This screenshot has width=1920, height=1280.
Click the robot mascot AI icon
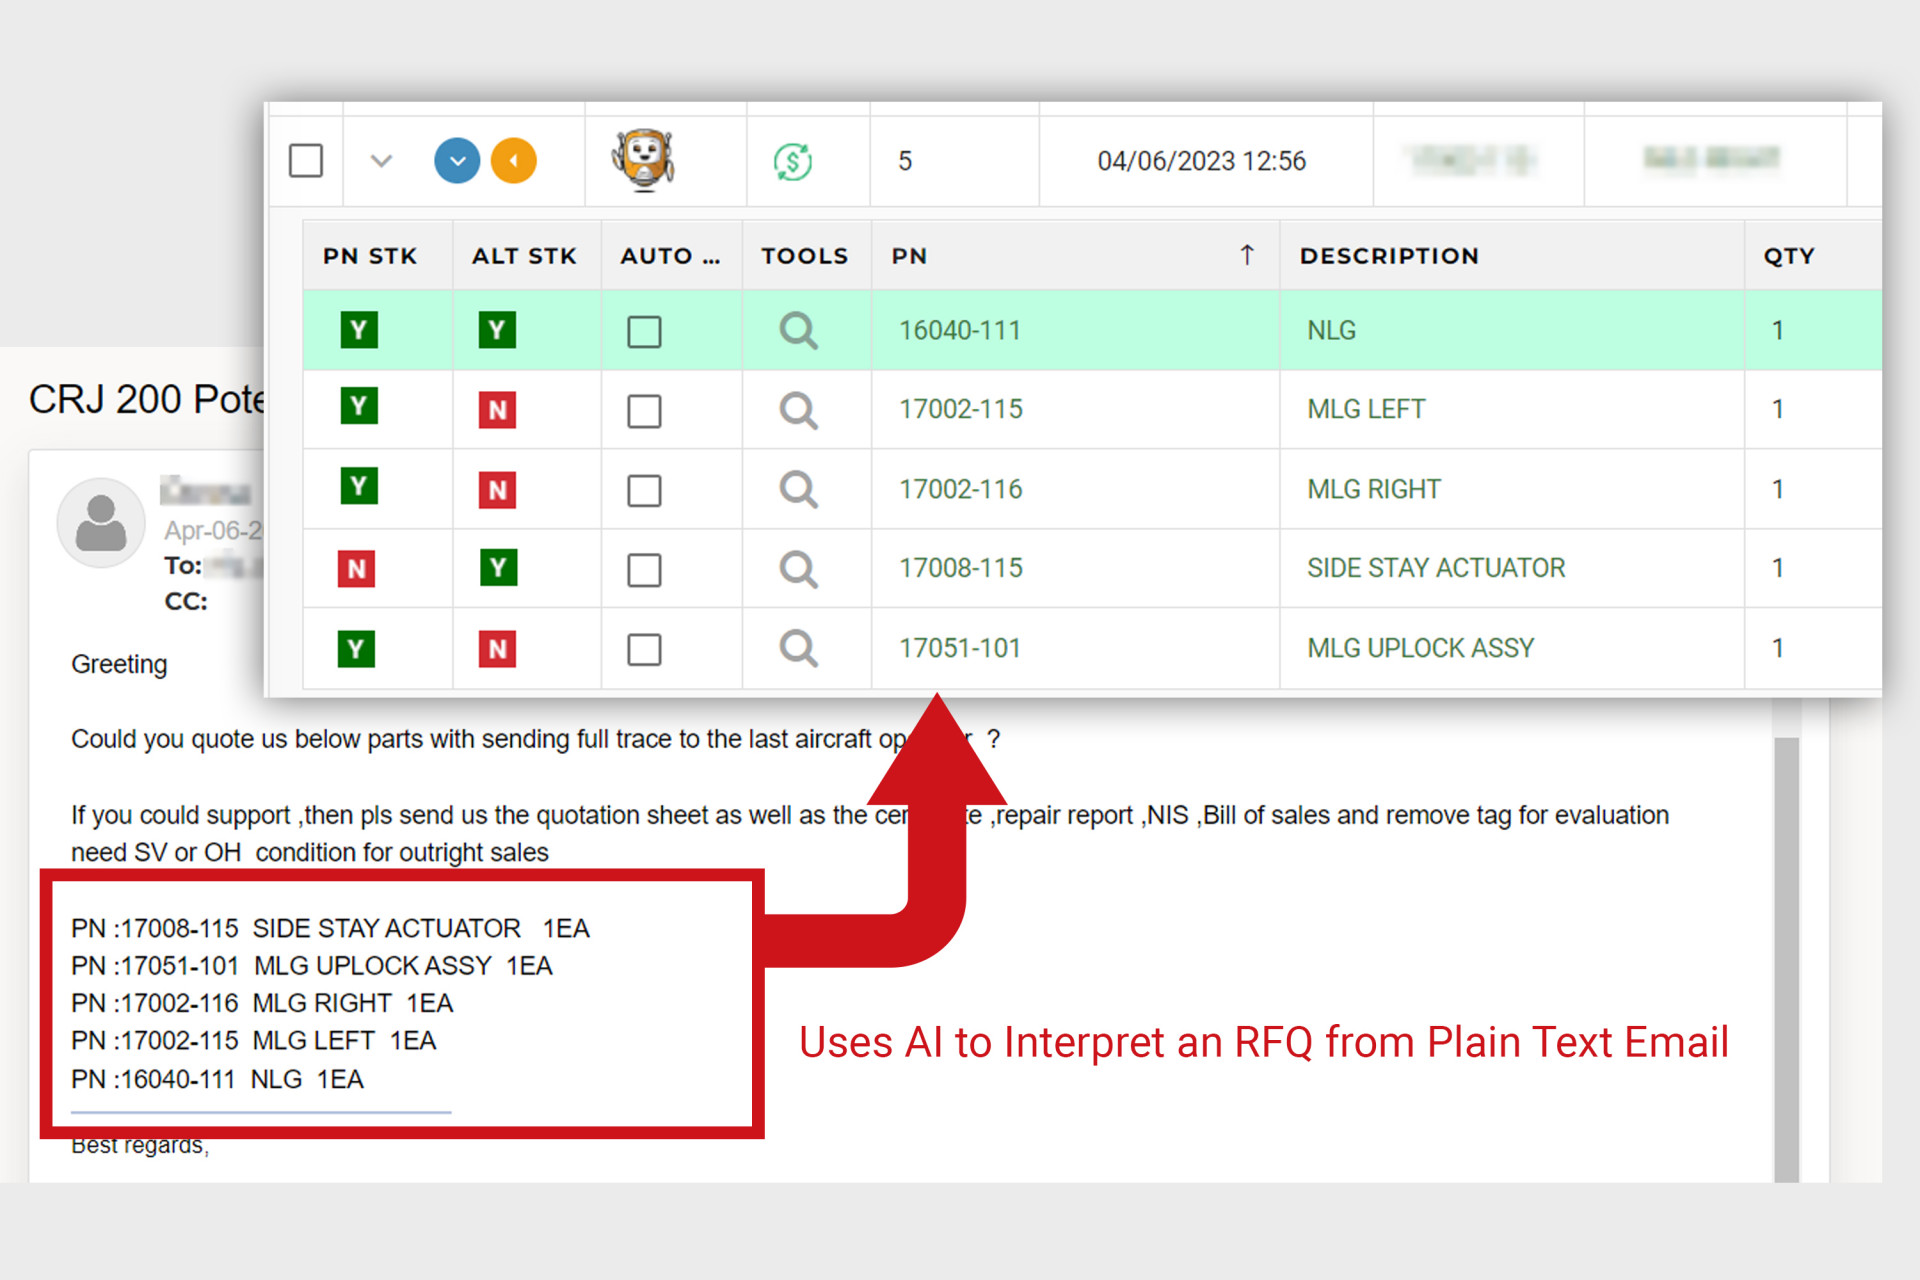coord(643,159)
